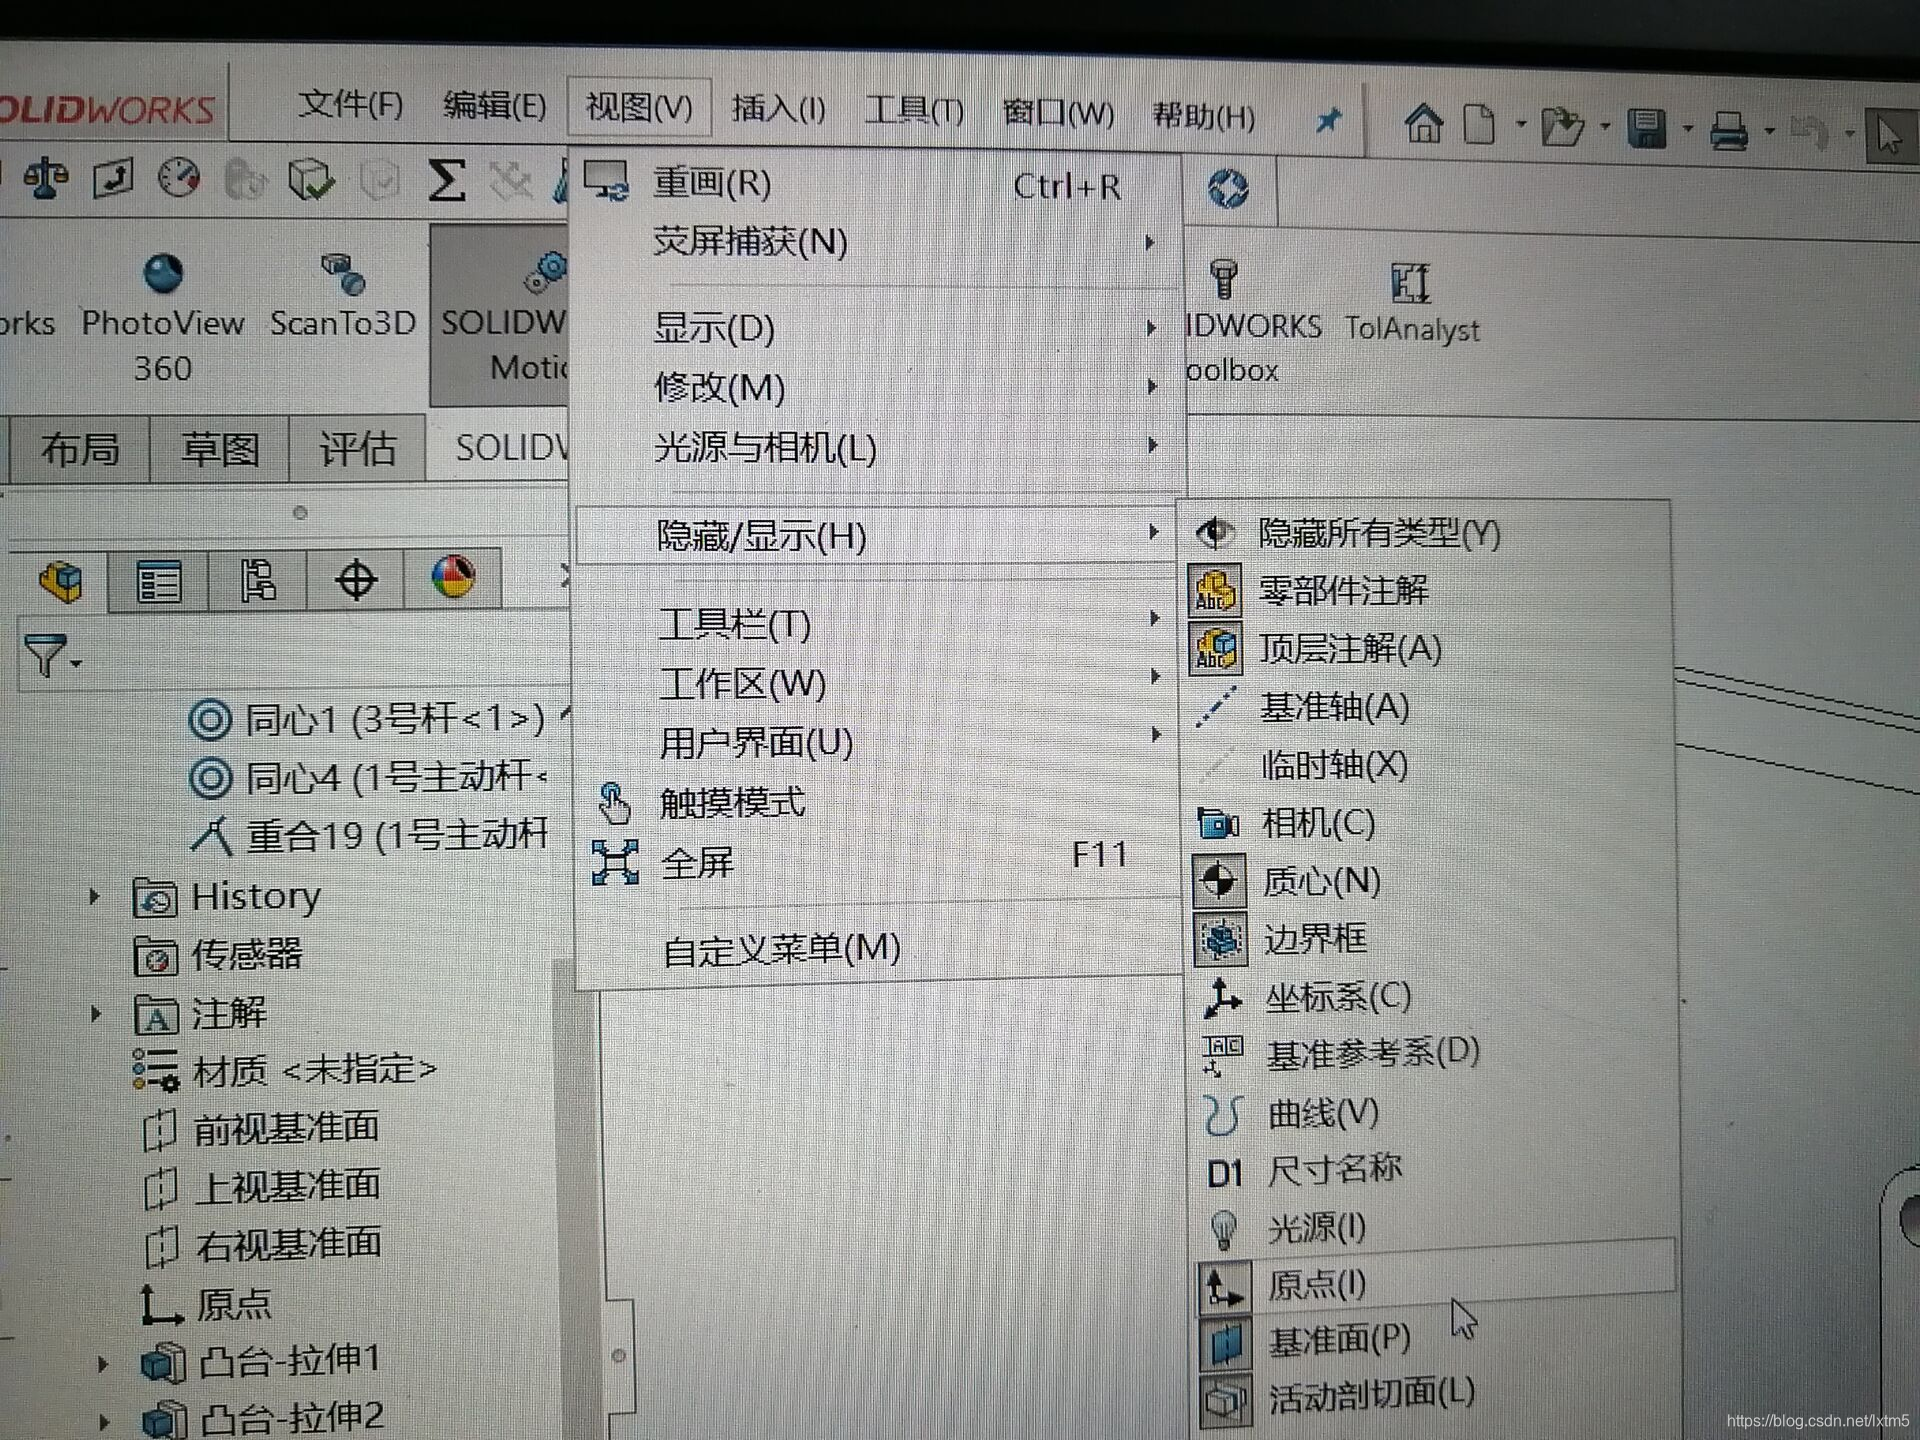Click the PhotoView 360 add-in icon
Viewport: 1920px width, 1440px height.
tap(163, 275)
